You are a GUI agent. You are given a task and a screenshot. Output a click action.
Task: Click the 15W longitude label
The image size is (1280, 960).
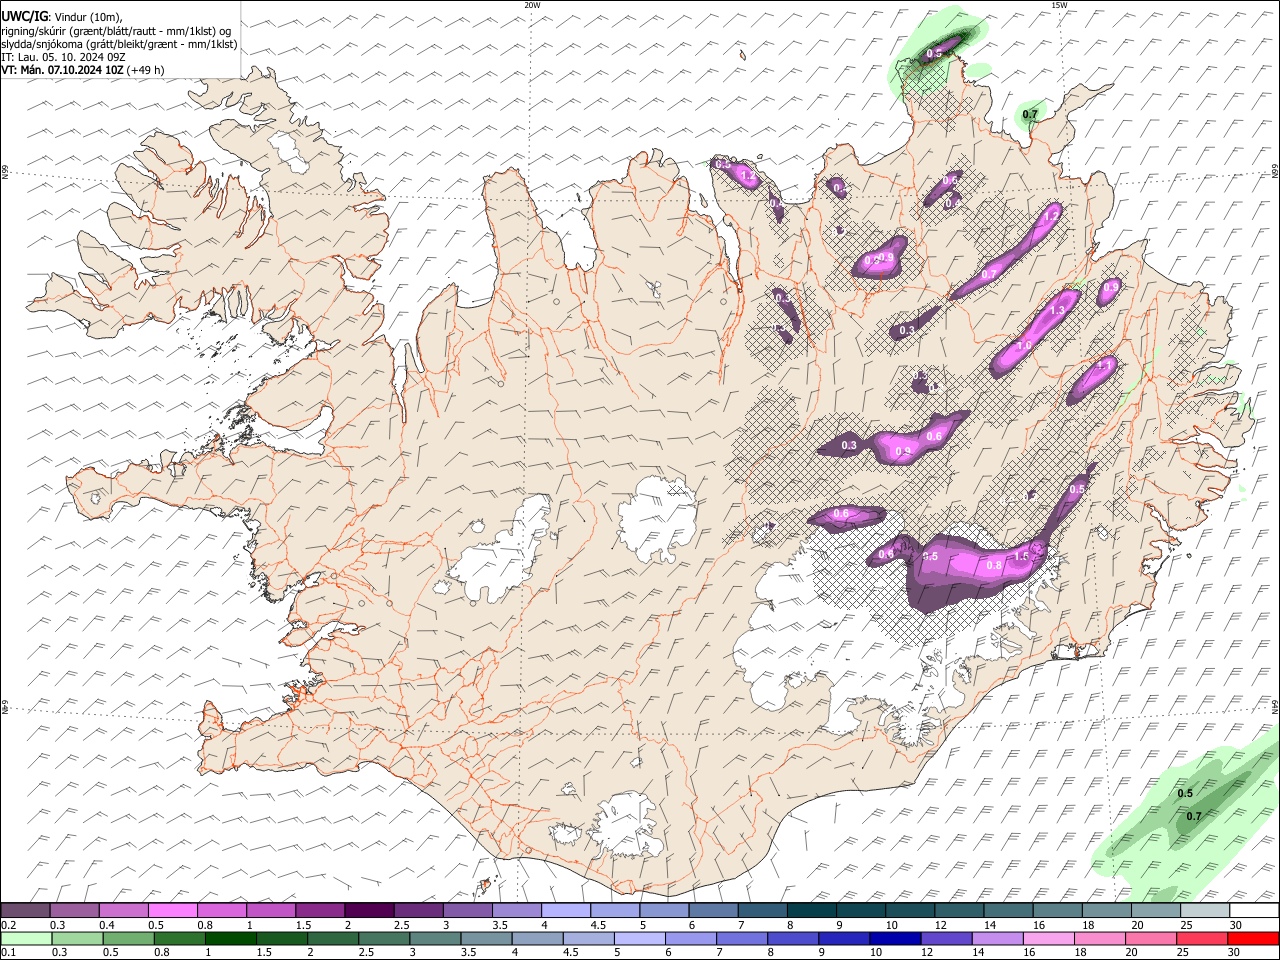pyautogui.click(x=1059, y=5)
